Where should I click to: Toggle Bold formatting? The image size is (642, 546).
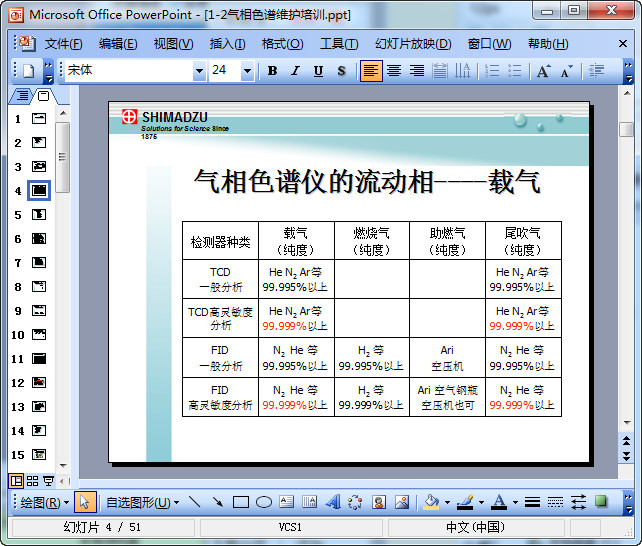tap(272, 71)
